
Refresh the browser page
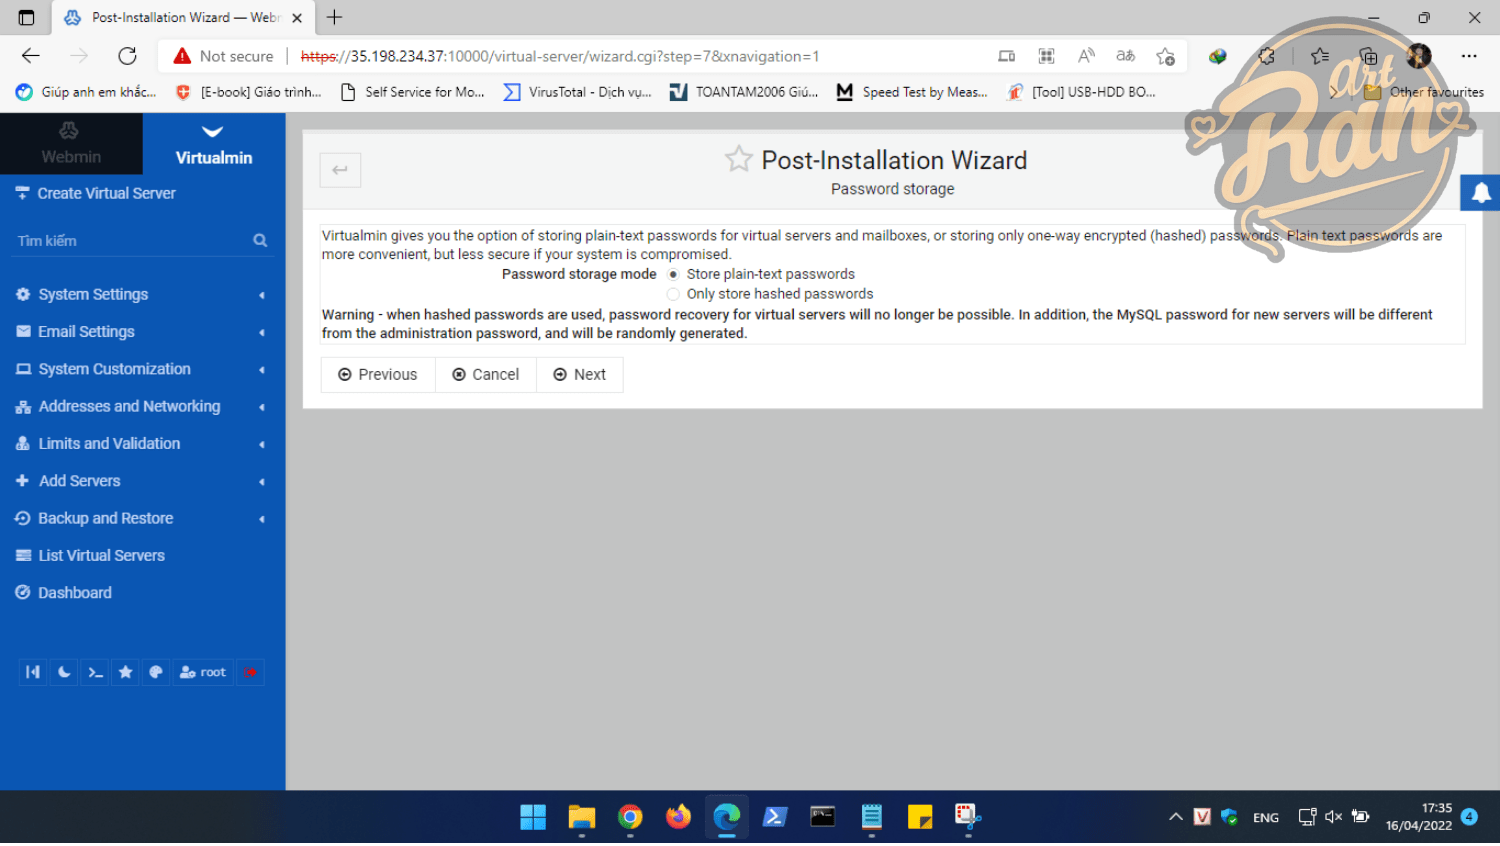pos(127,56)
